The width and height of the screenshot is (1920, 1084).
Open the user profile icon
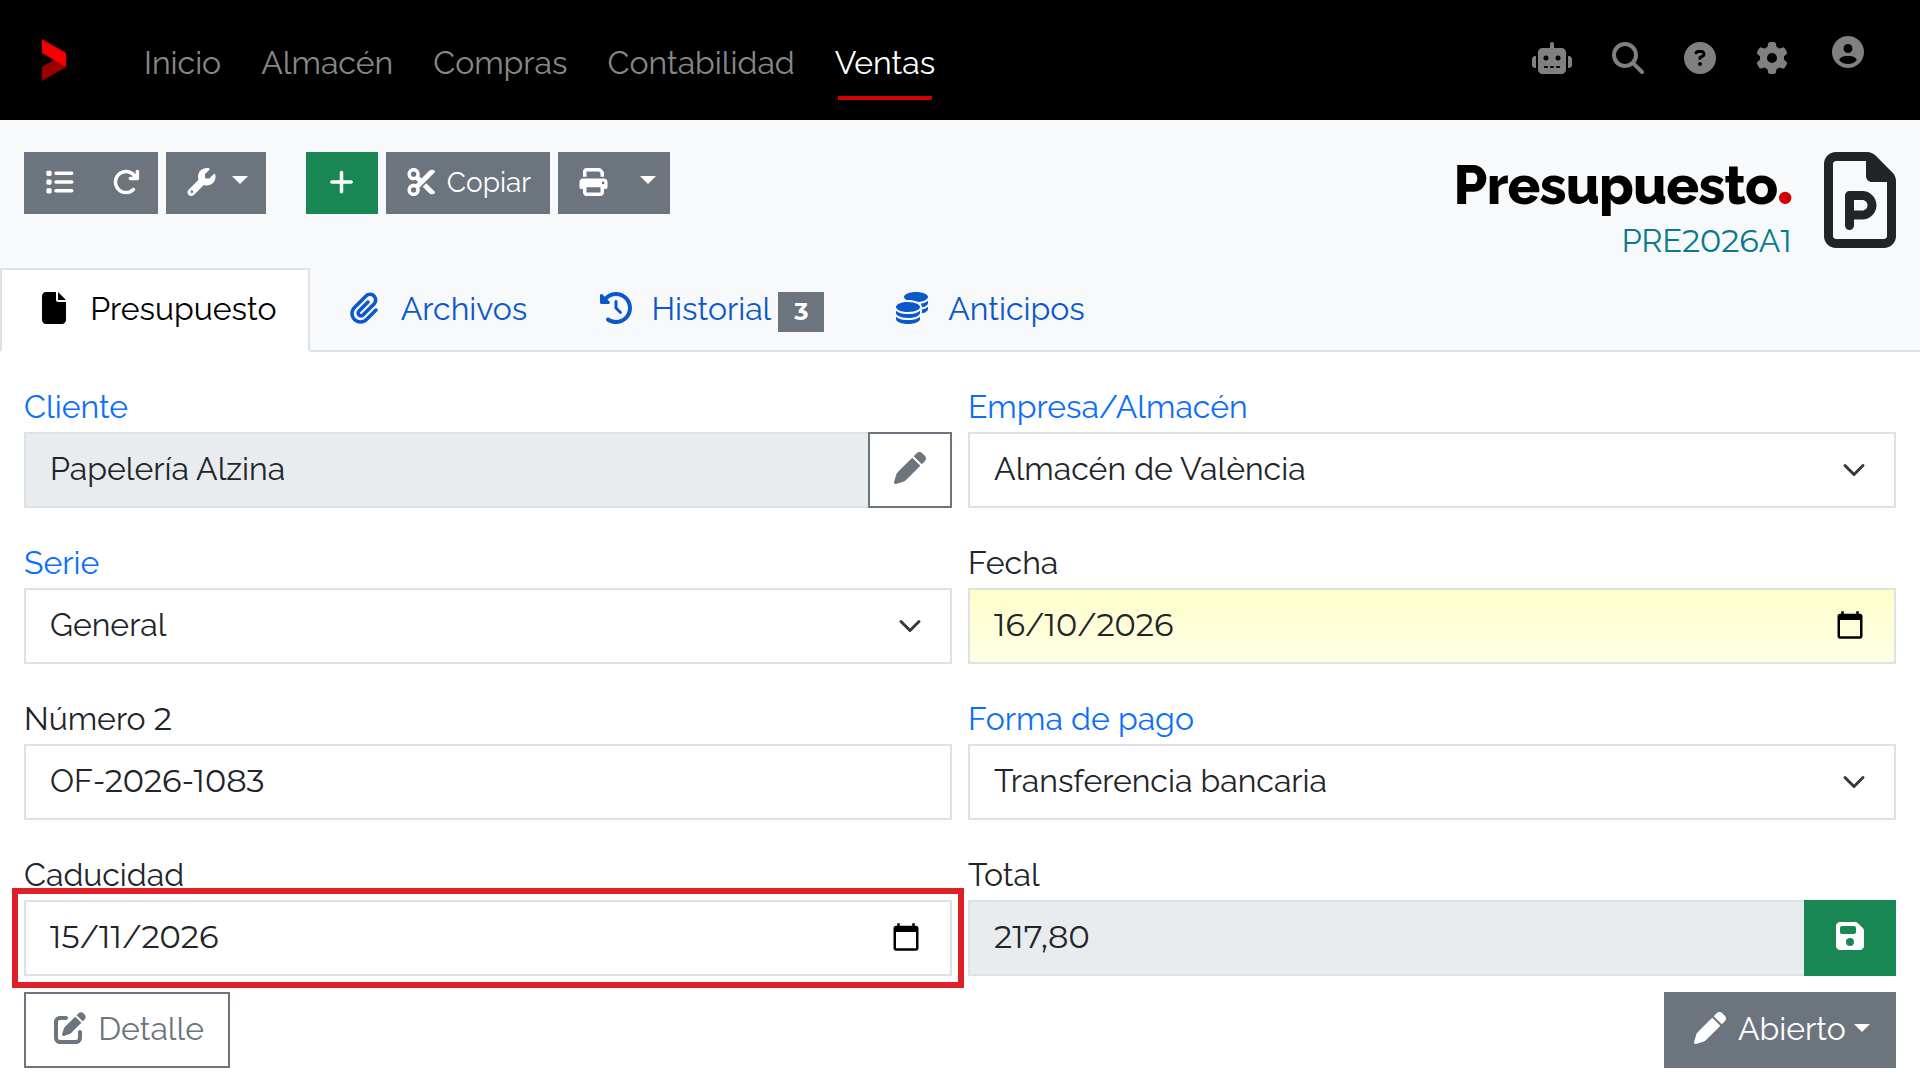pyautogui.click(x=1847, y=53)
